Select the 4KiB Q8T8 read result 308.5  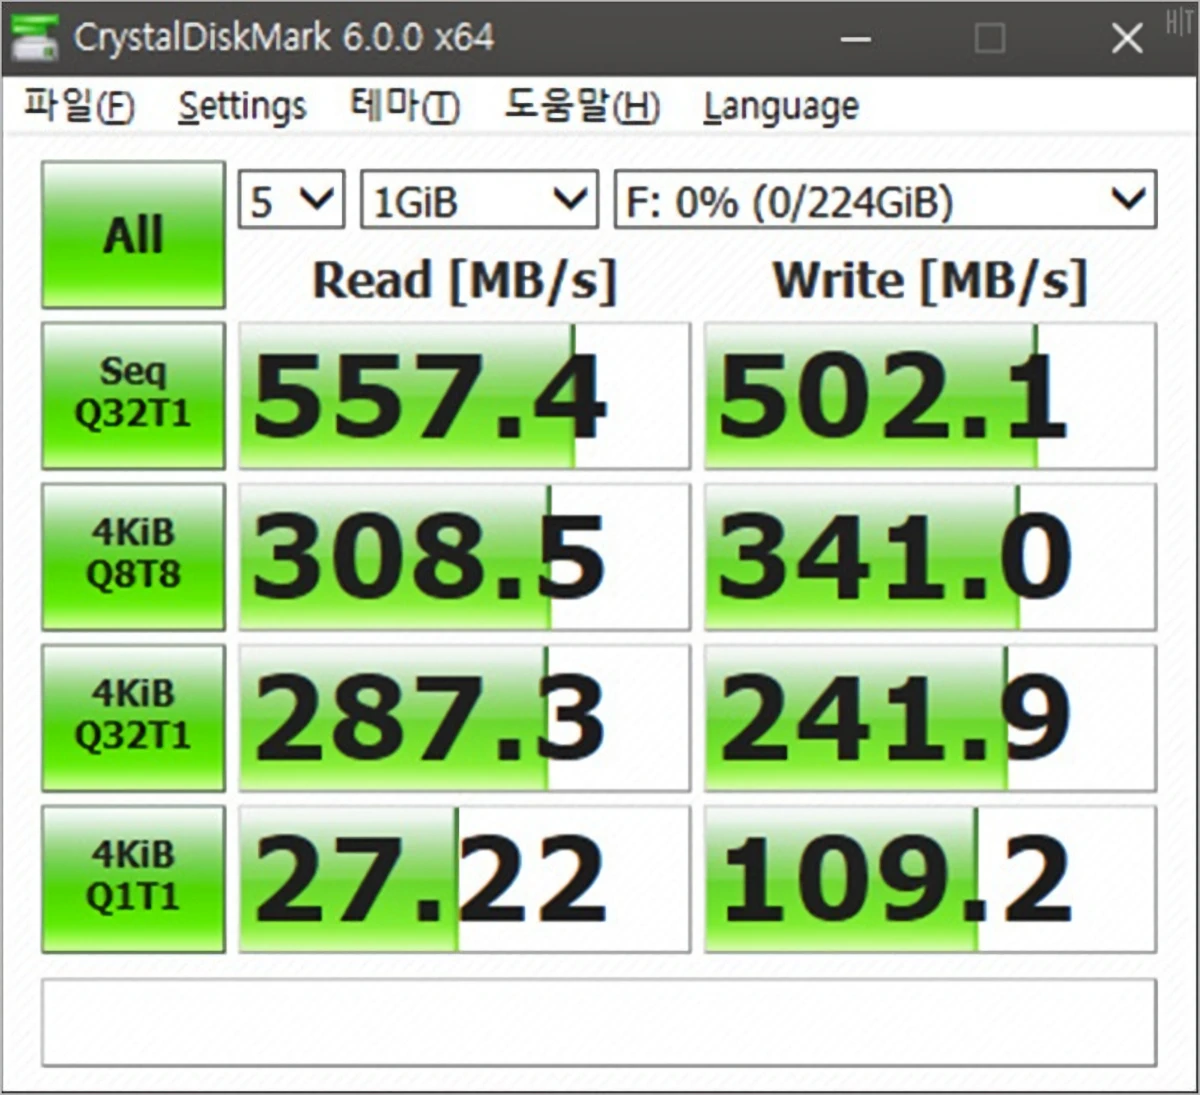(x=464, y=557)
